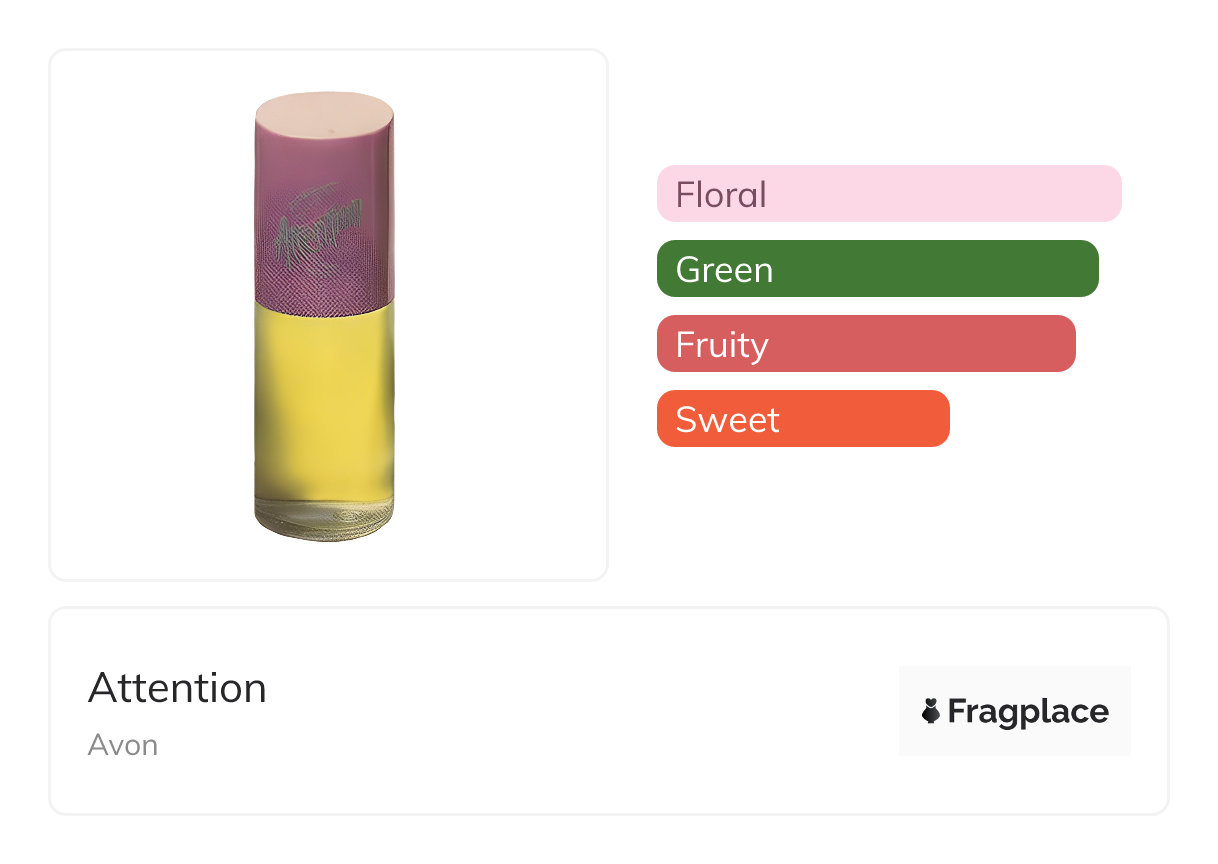
Task: Click the word Green in the accord list
Action: pyautogui.click(x=724, y=270)
